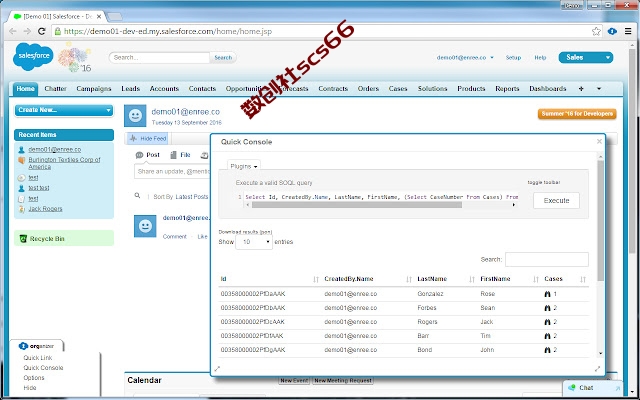Click the plus All Tabs button
The height and width of the screenshot is (400, 640).
coord(581,89)
